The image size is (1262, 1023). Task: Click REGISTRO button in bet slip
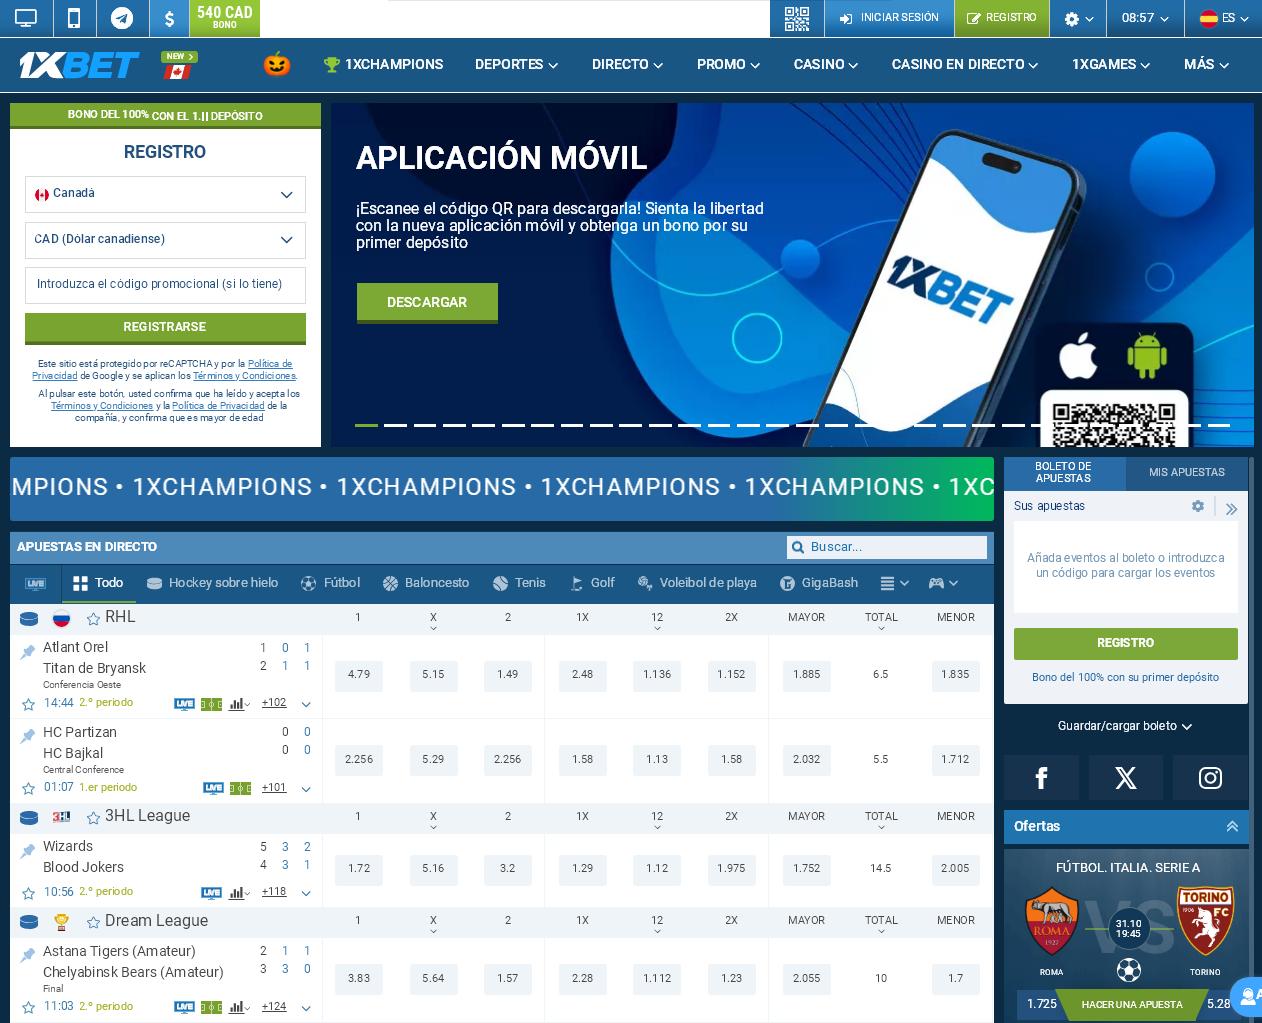click(x=1125, y=643)
